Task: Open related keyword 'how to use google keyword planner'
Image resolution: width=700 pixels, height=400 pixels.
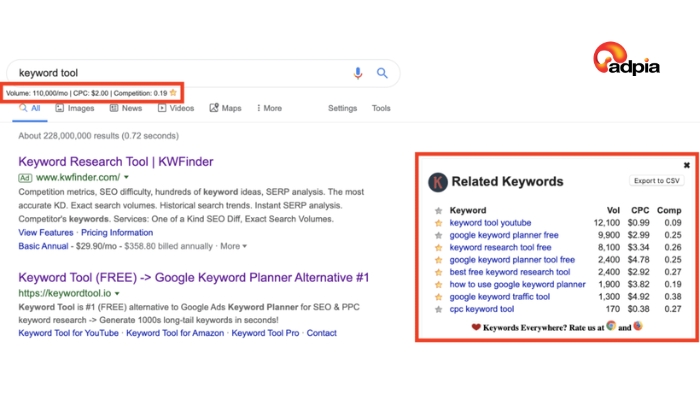Action: click(517, 284)
